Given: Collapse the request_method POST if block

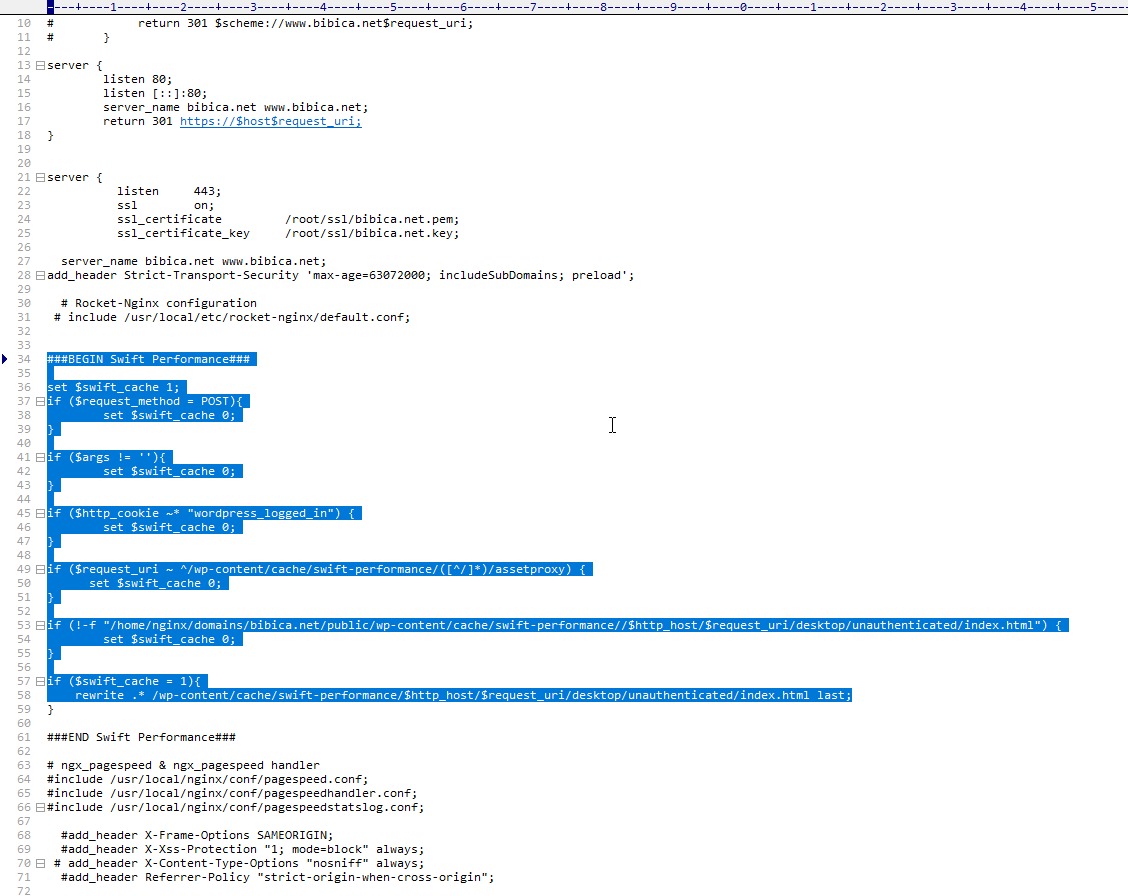Looking at the screenshot, I should [x=40, y=401].
